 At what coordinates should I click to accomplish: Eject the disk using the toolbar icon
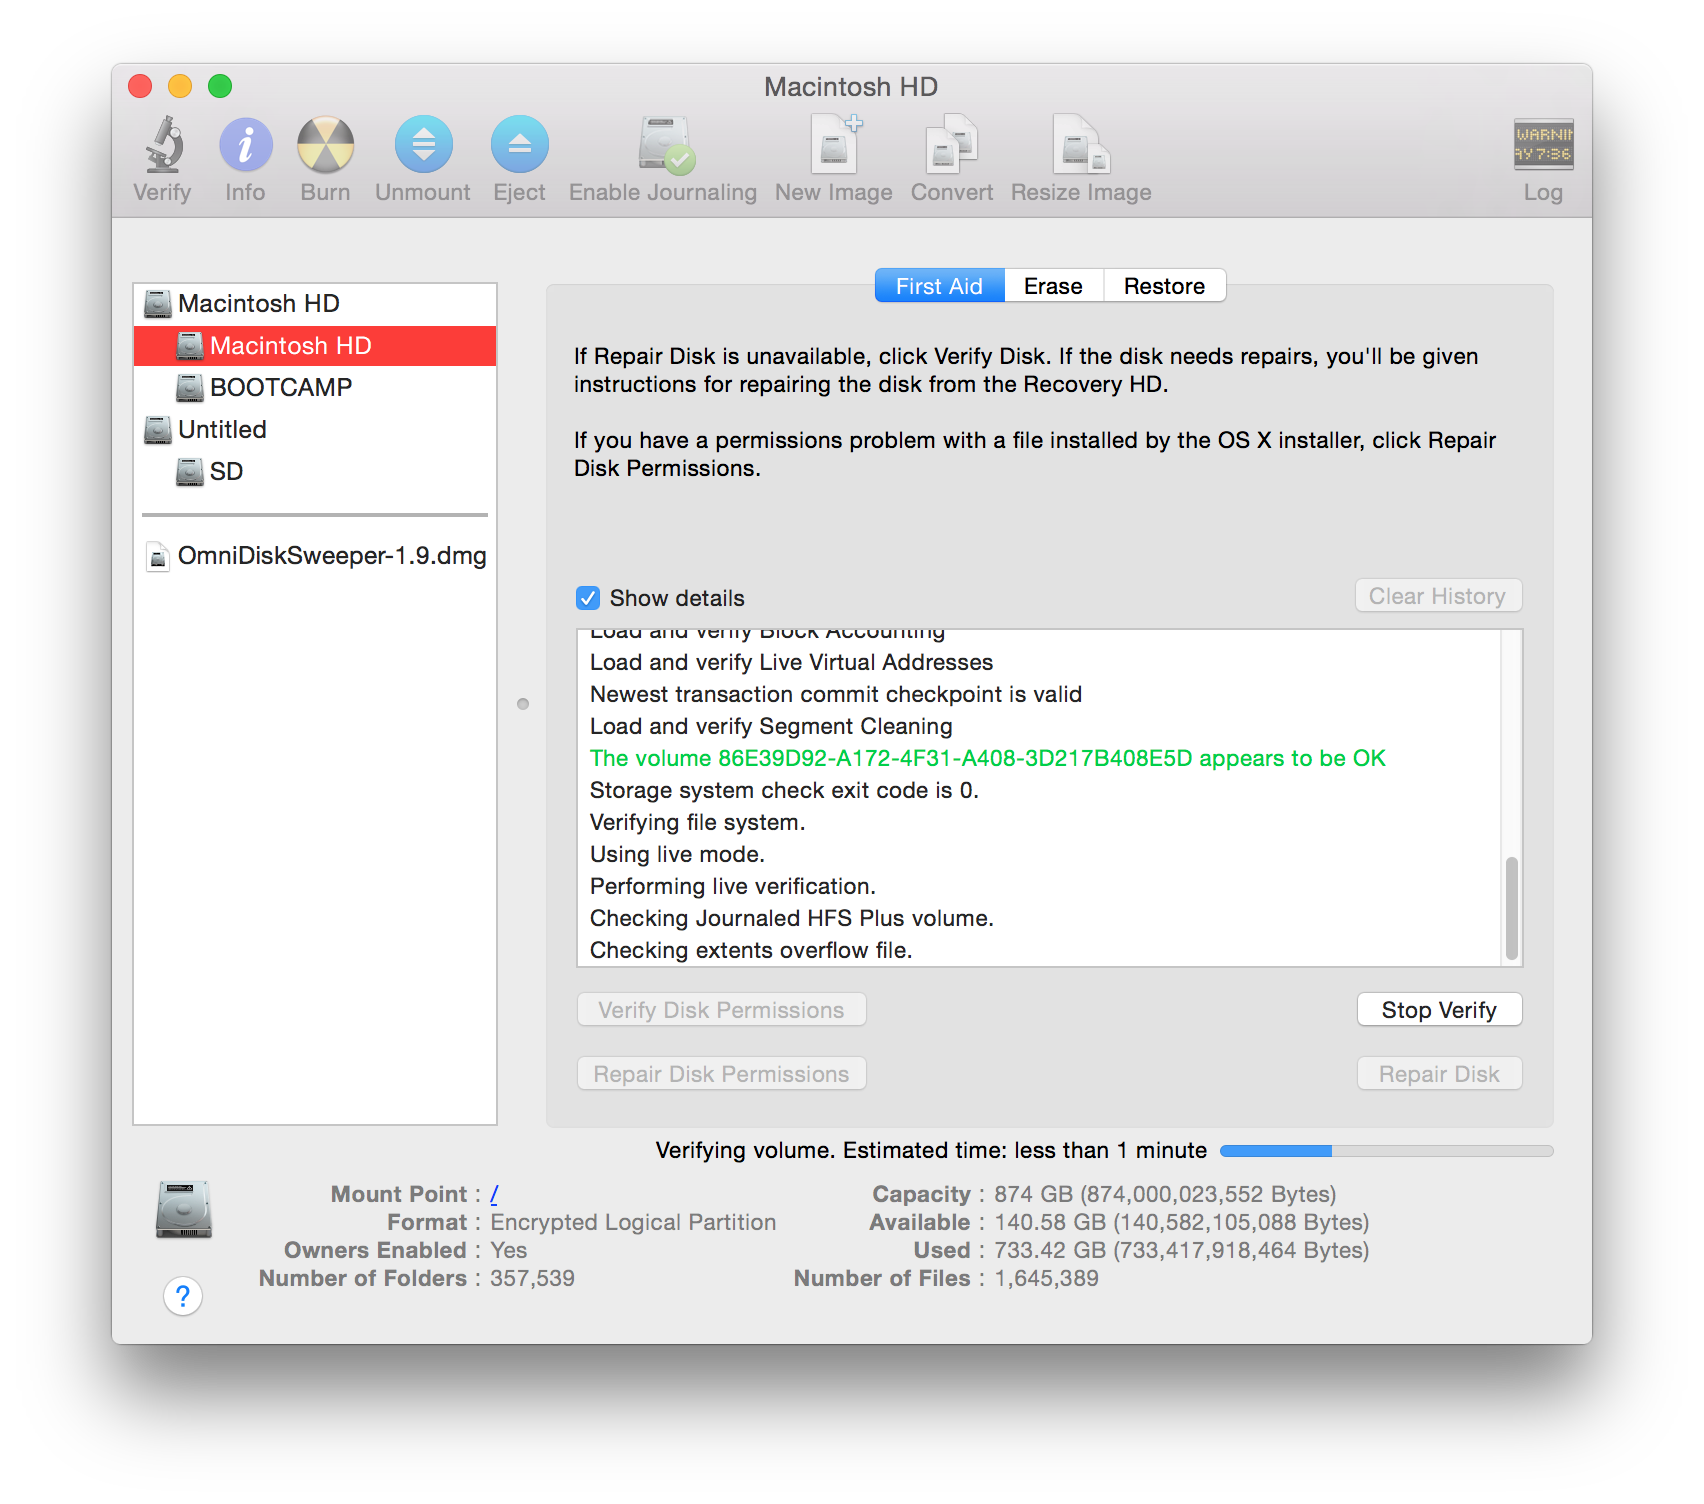click(519, 155)
